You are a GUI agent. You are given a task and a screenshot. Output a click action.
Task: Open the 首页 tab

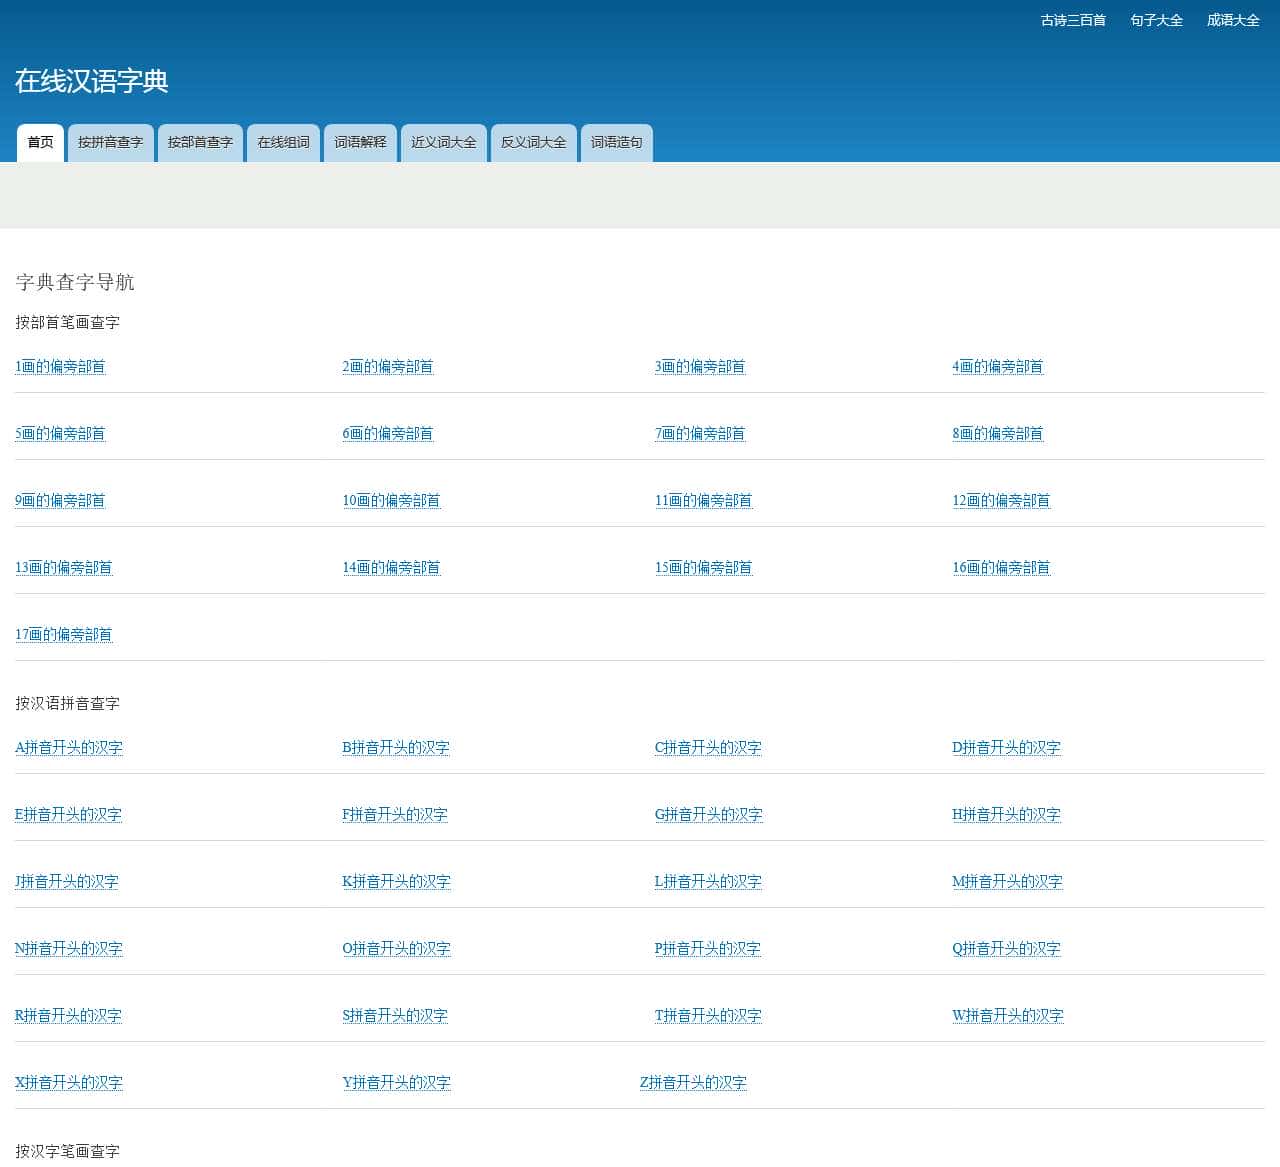click(40, 142)
